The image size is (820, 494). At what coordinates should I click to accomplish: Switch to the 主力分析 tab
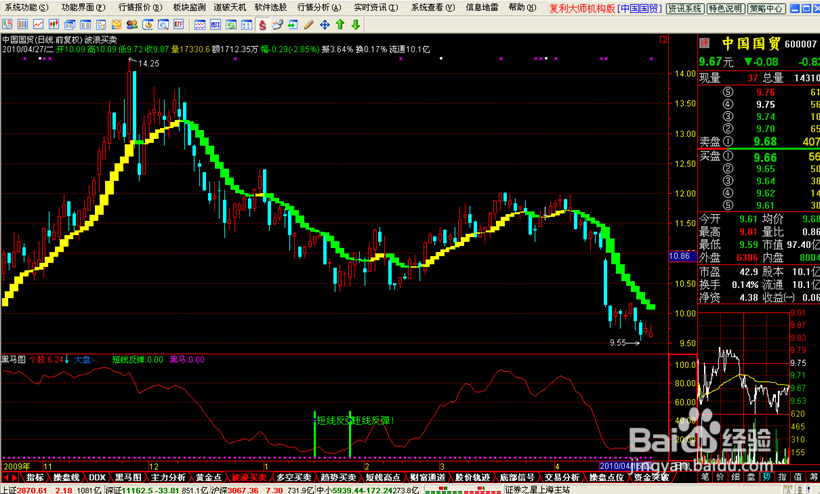[168, 477]
